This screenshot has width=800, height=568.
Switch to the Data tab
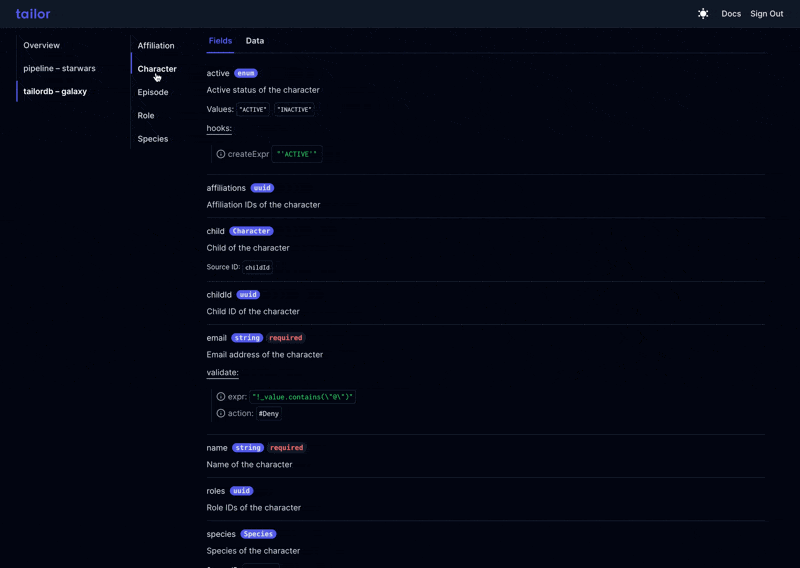[x=255, y=41]
